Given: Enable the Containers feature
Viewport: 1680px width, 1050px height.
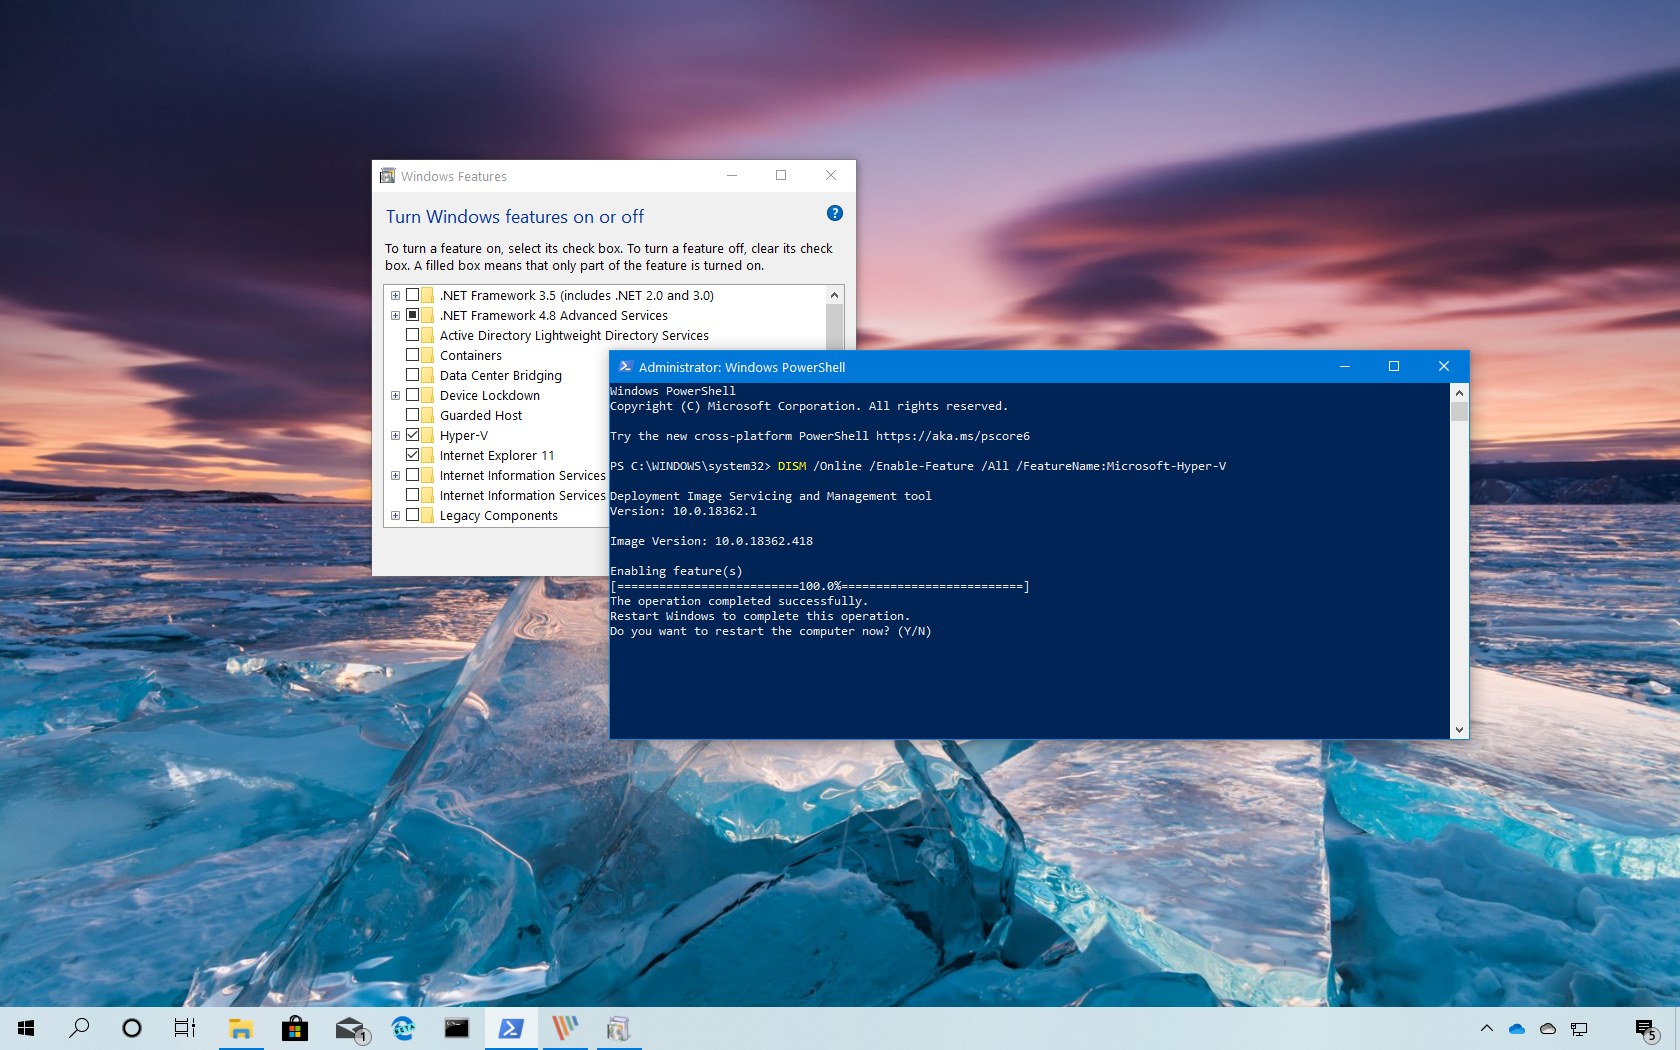Looking at the screenshot, I should point(415,355).
